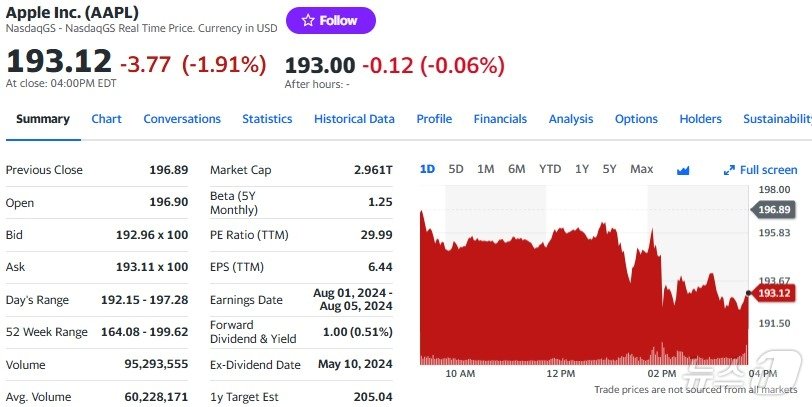This screenshot has width=812, height=407.
Task: Open the Conversations tab
Action: point(182,119)
